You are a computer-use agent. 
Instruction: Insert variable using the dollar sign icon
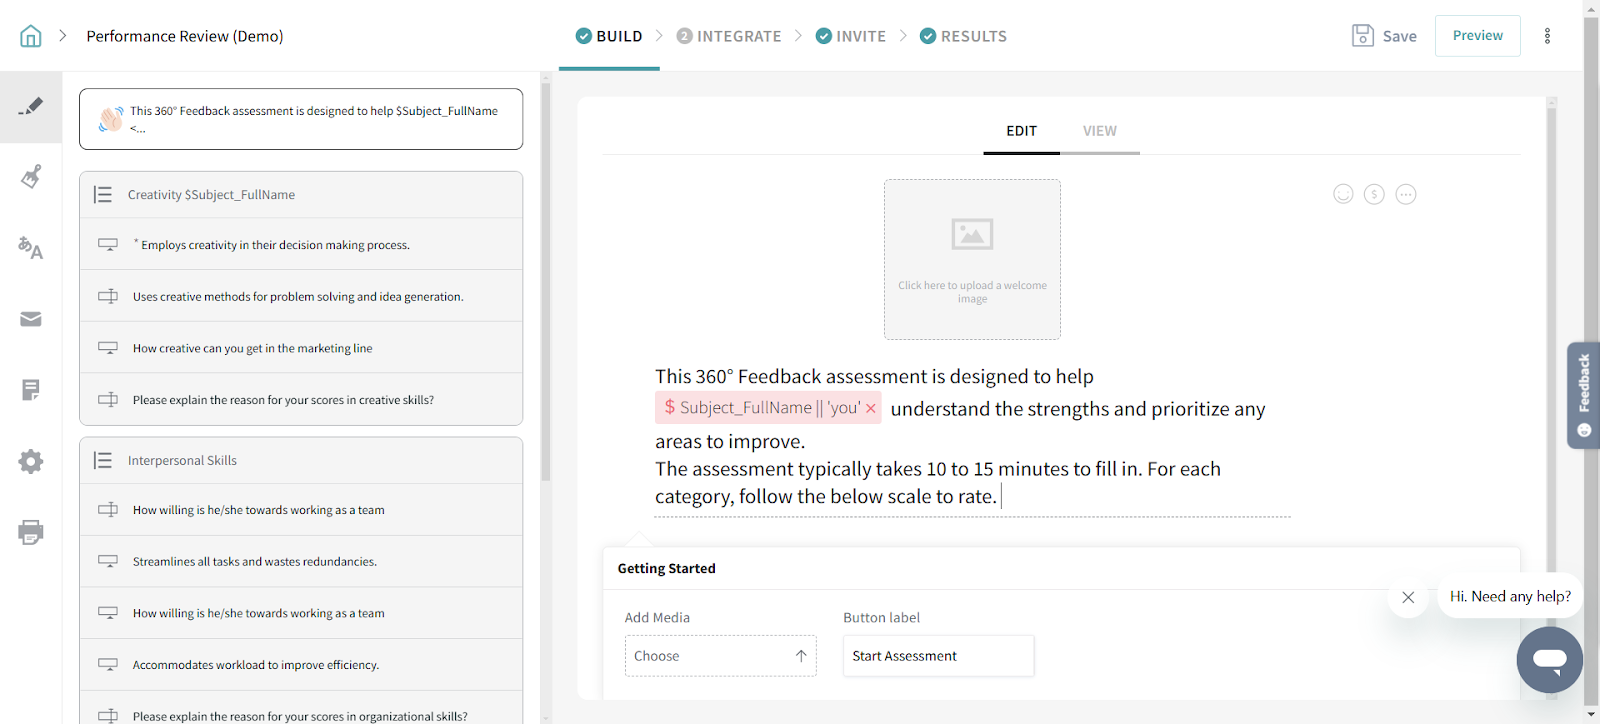1374,194
